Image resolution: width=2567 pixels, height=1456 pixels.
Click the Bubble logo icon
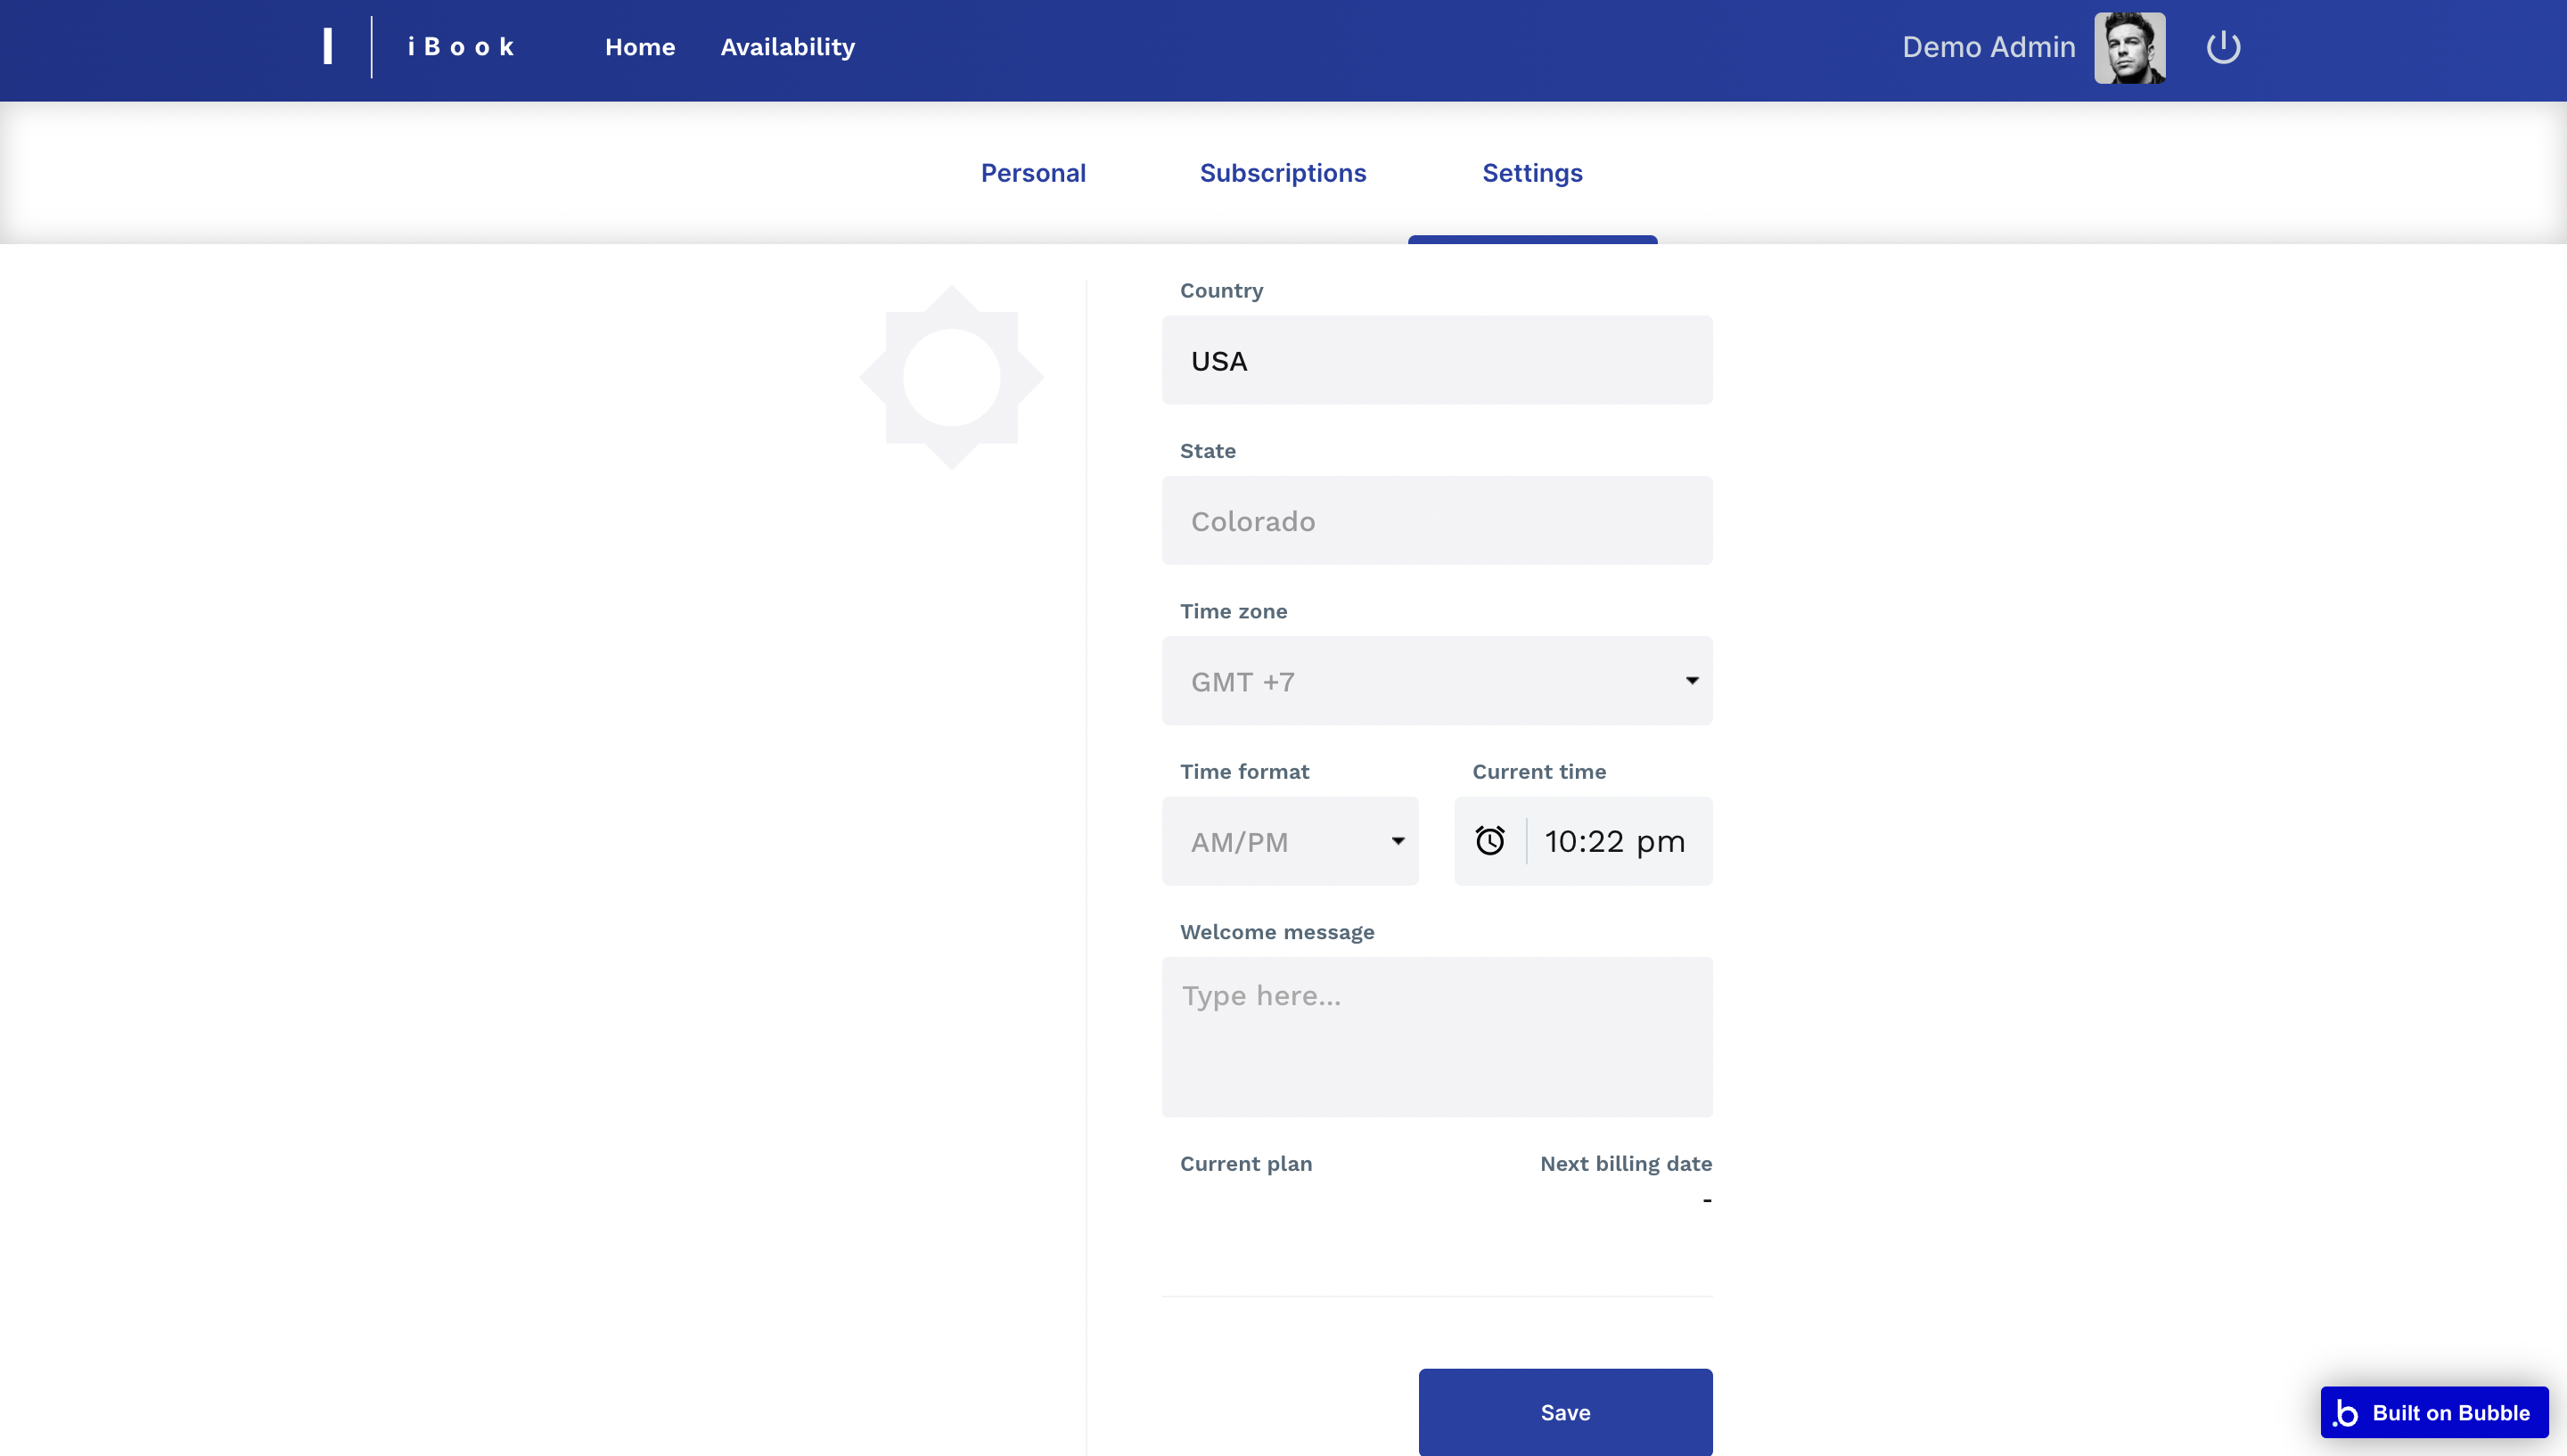click(2346, 1412)
